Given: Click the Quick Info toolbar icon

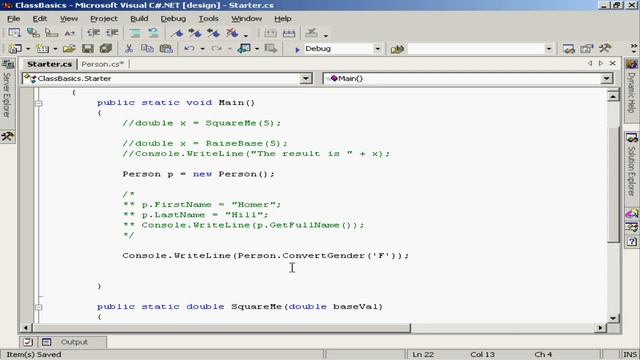Looking at the screenshot, I should pos(51,33).
